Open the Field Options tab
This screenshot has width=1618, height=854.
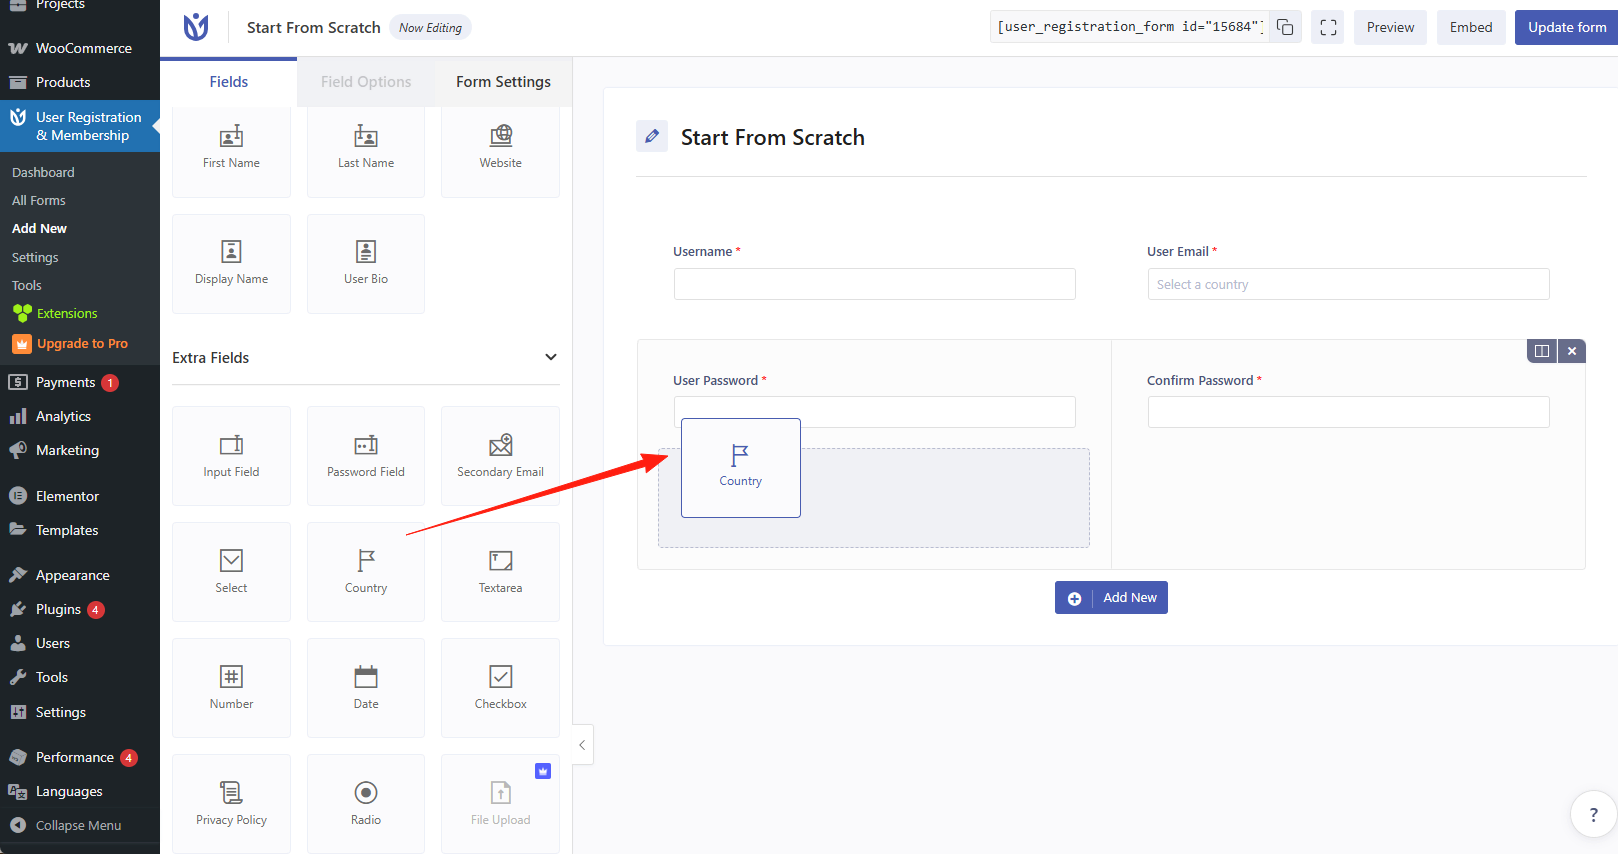pos(366,82)
